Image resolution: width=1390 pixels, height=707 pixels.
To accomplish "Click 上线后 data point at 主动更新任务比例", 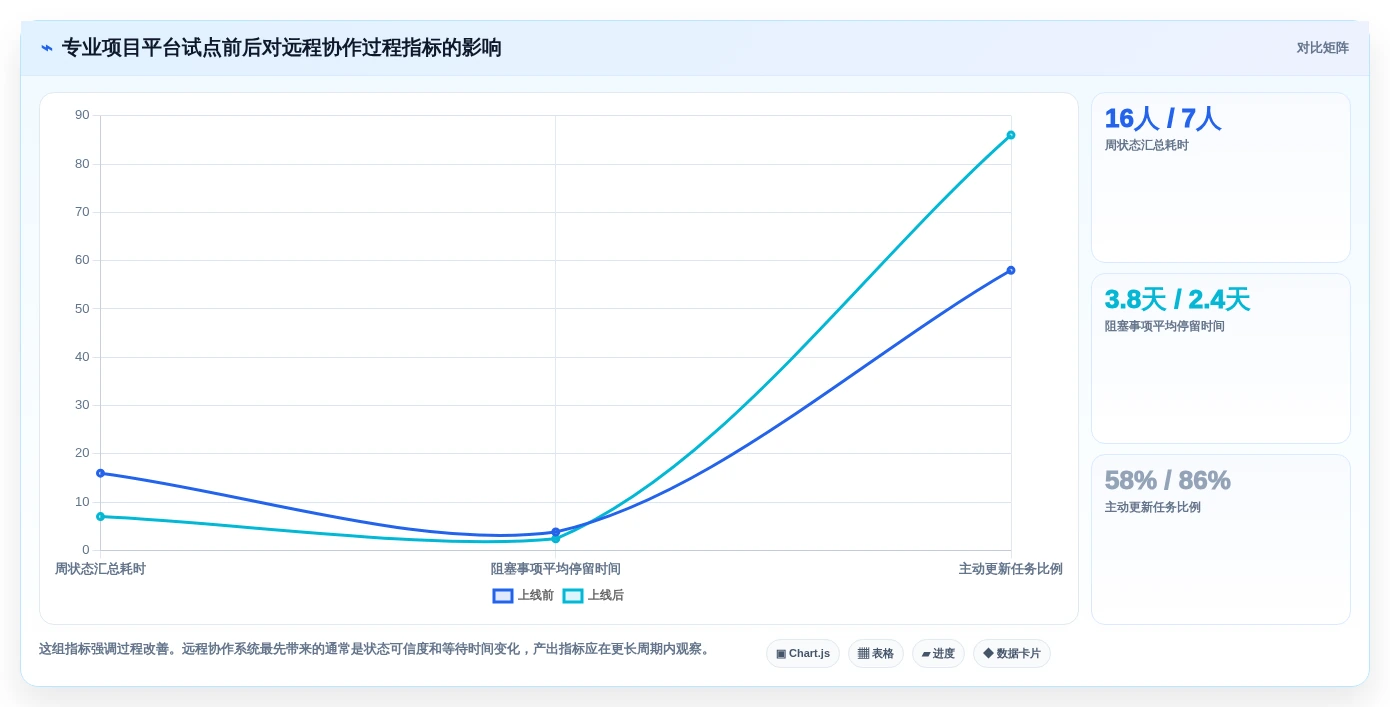I will pyautogui.click(x=1011, y=135).
